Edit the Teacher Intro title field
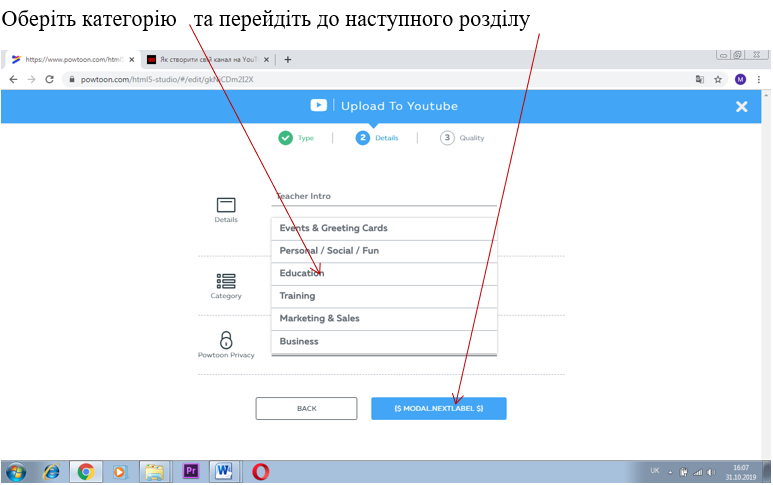 pyautogui.click(x=384, y=196)
